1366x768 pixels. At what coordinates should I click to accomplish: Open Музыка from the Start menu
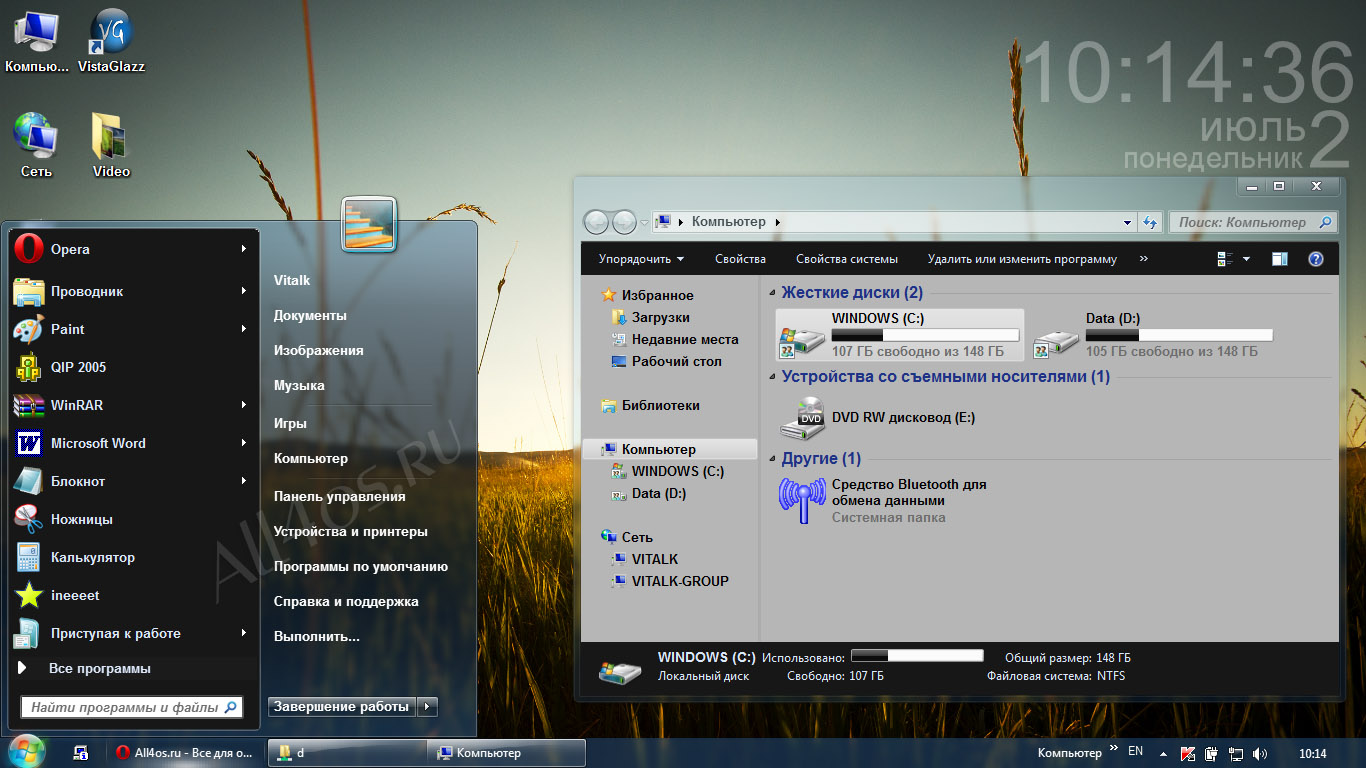[x=299, y=385]
